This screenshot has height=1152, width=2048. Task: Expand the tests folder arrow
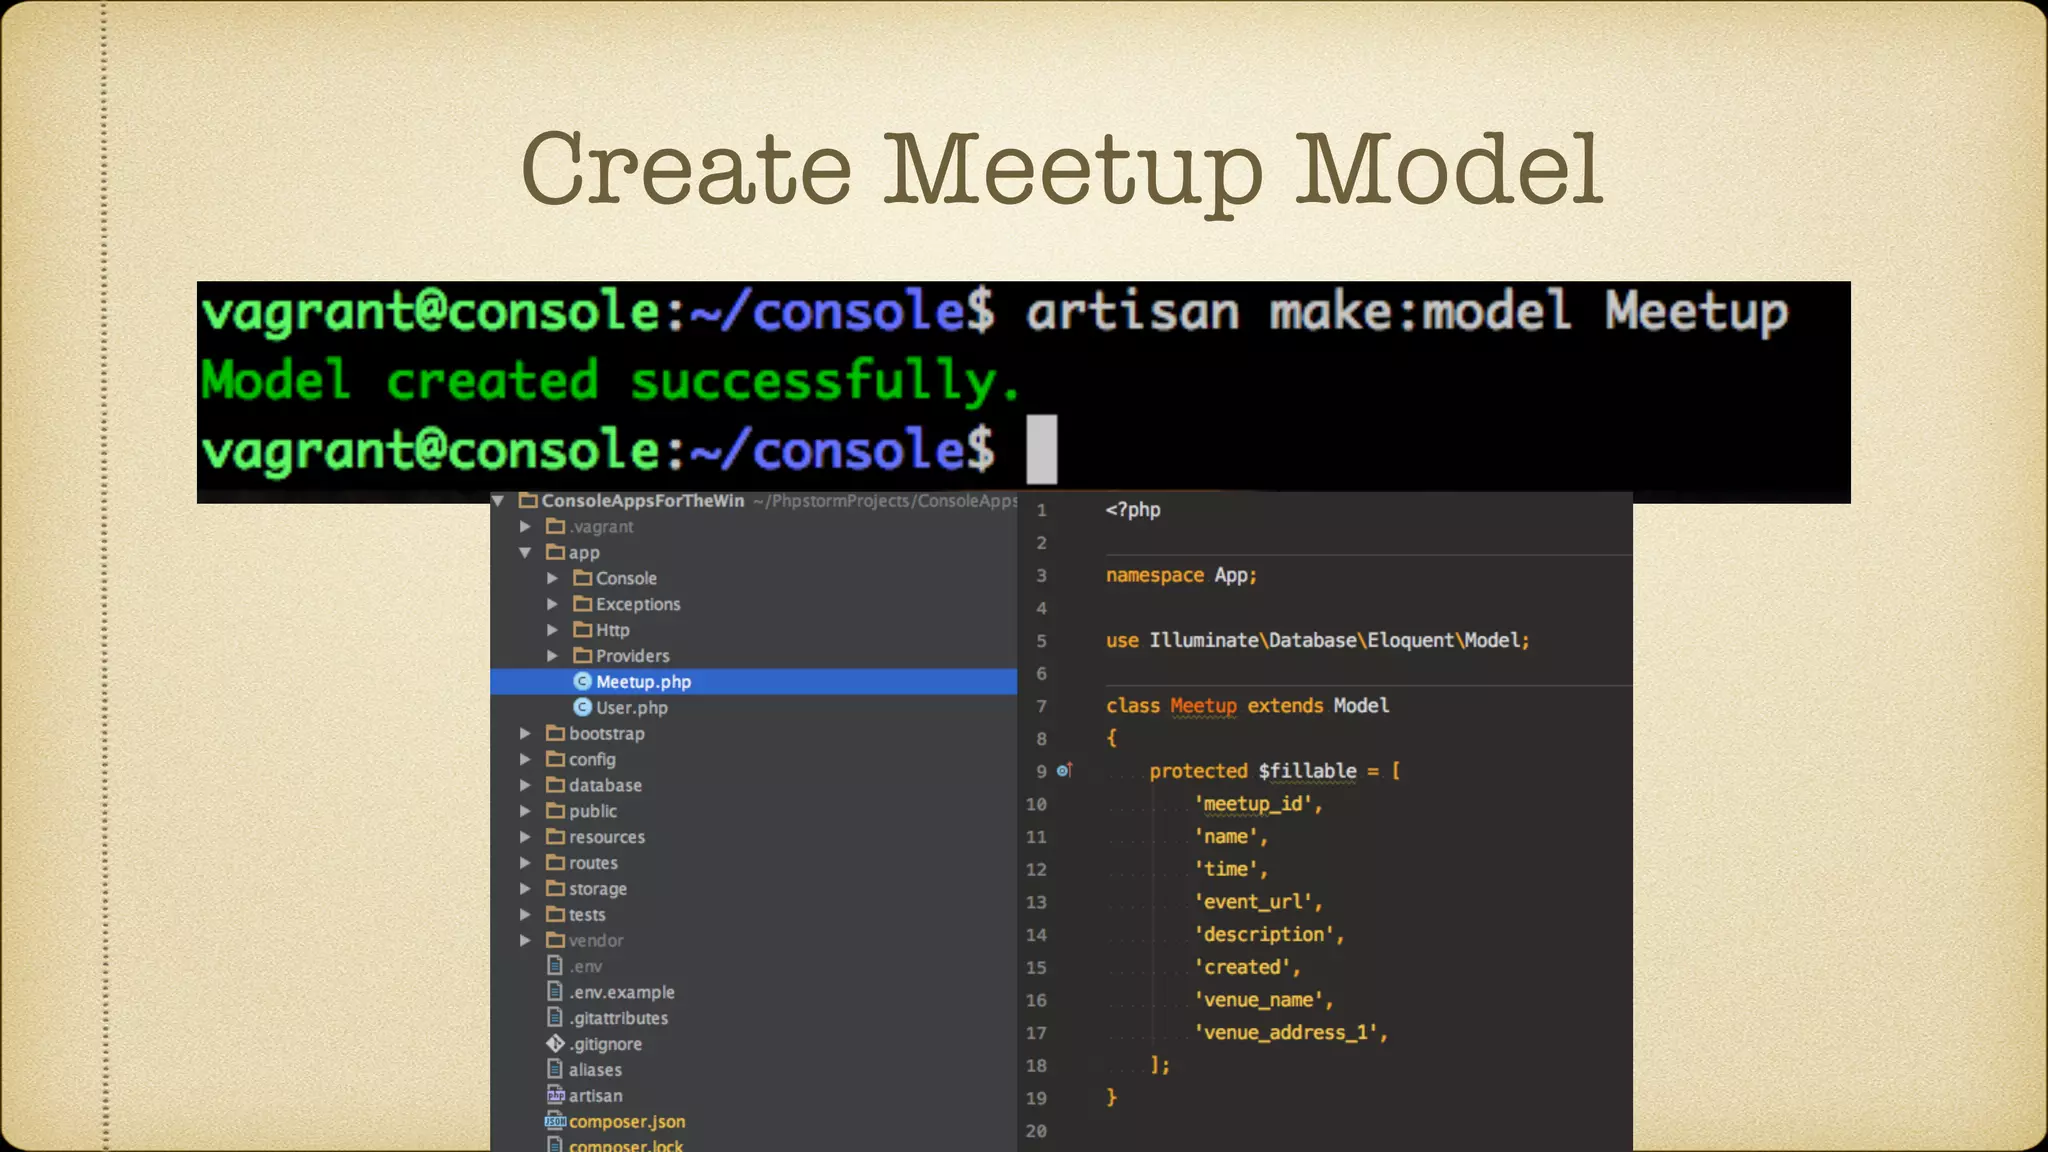click(525, 914)
